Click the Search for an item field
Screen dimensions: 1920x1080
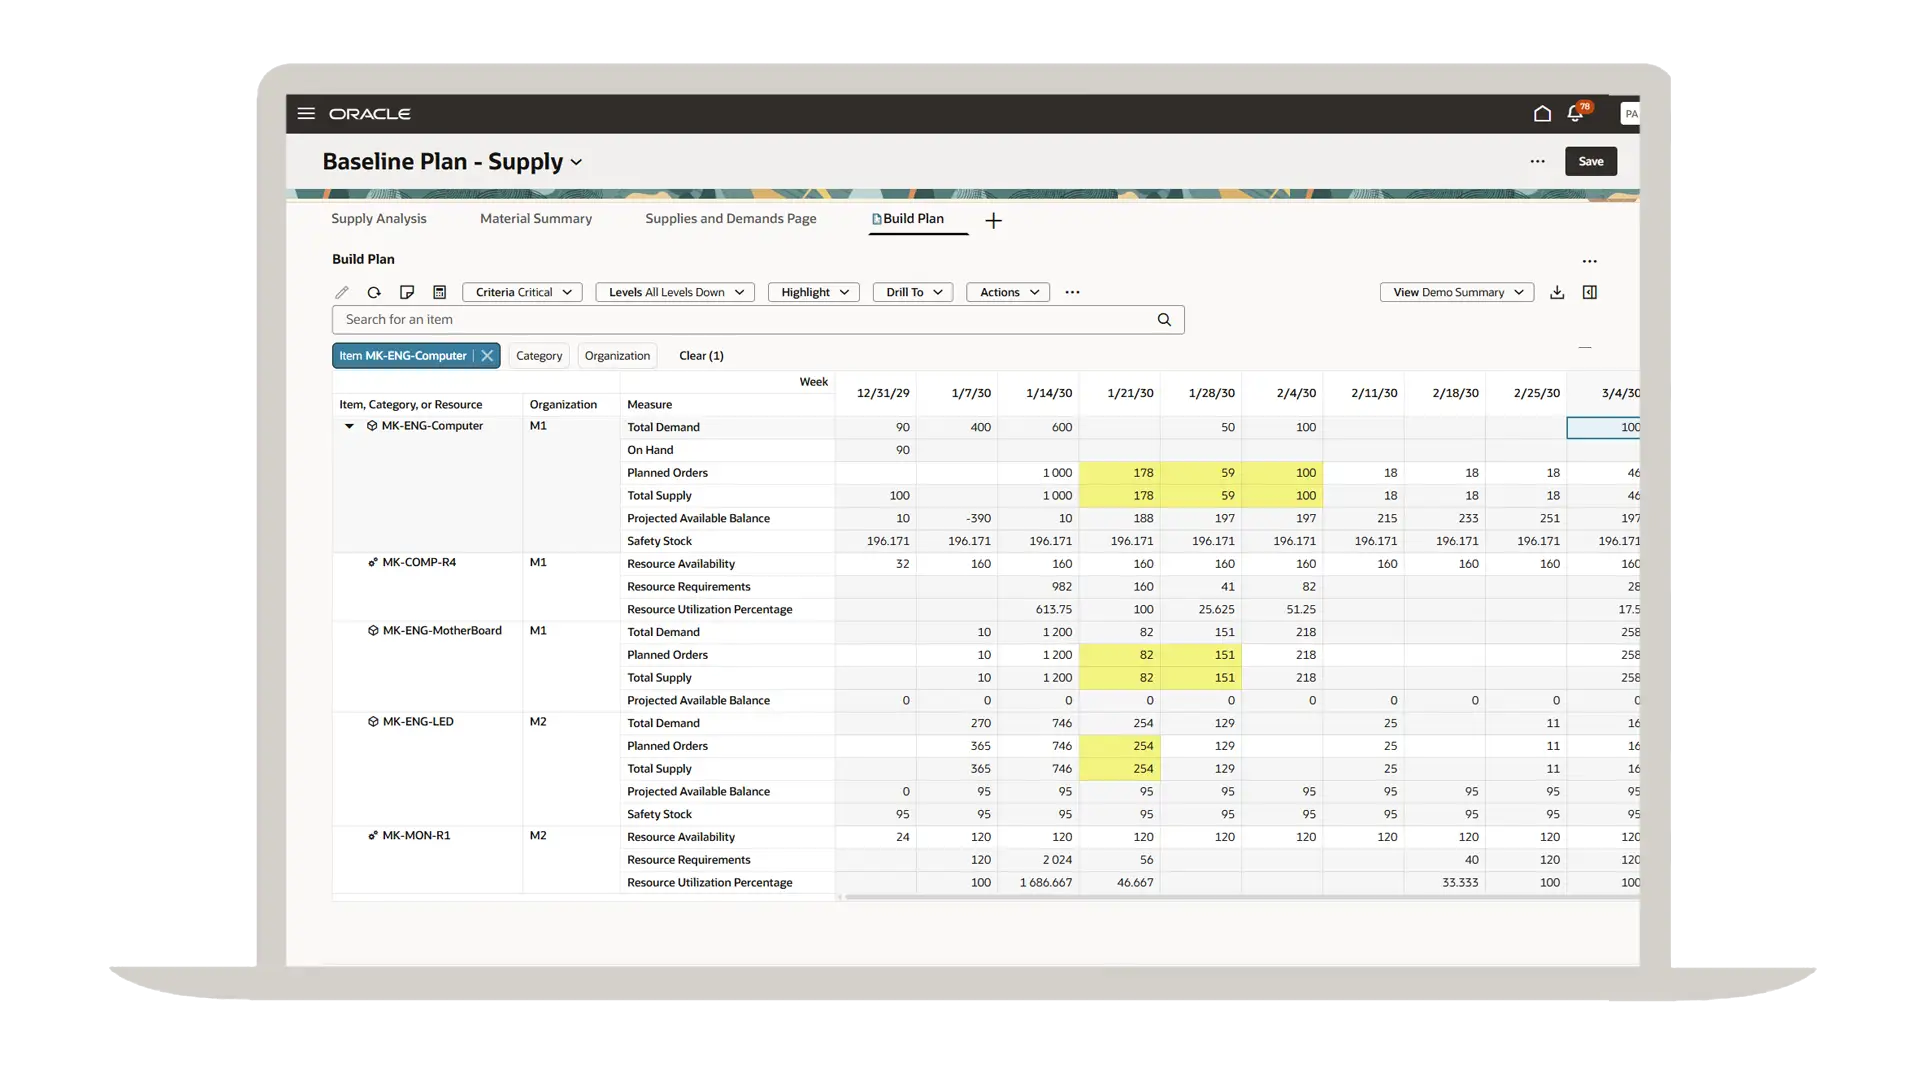(740, 320)
